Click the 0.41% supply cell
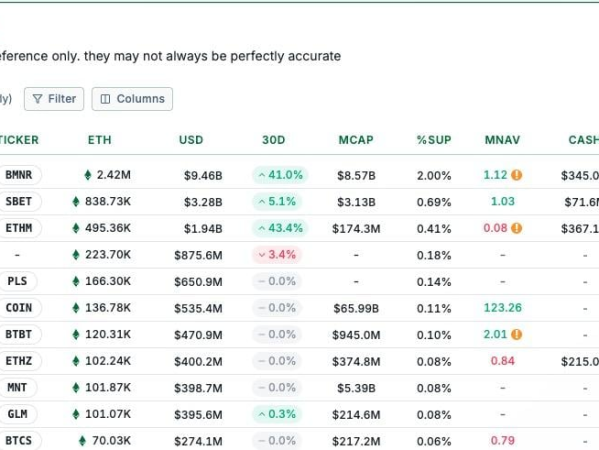The width and height of the screenshot is (599, 450). click(434, 228)
